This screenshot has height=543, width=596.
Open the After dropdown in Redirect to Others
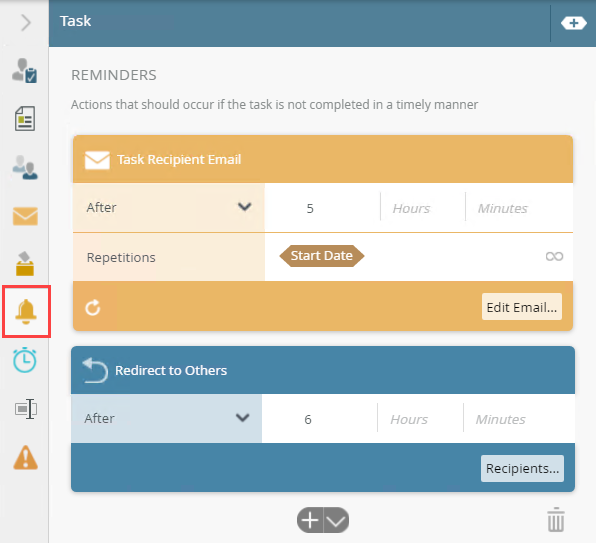pos(166,418)
